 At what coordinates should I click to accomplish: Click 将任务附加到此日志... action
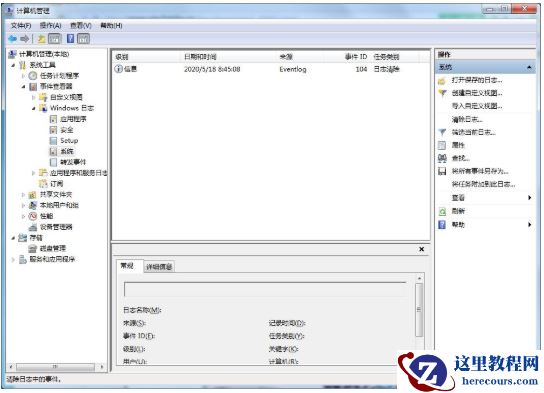483,185
